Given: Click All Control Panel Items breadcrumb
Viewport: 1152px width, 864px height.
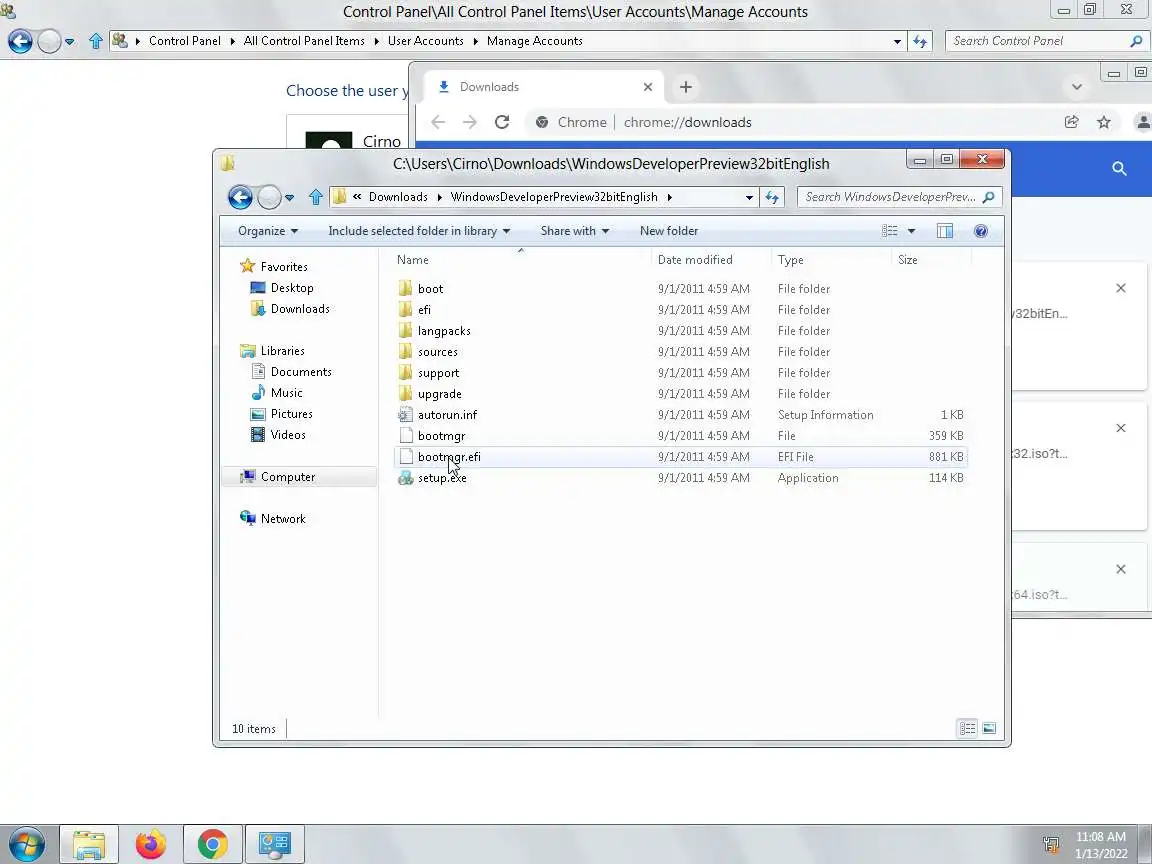Looking at the screenshot, I should coord(303,41).
